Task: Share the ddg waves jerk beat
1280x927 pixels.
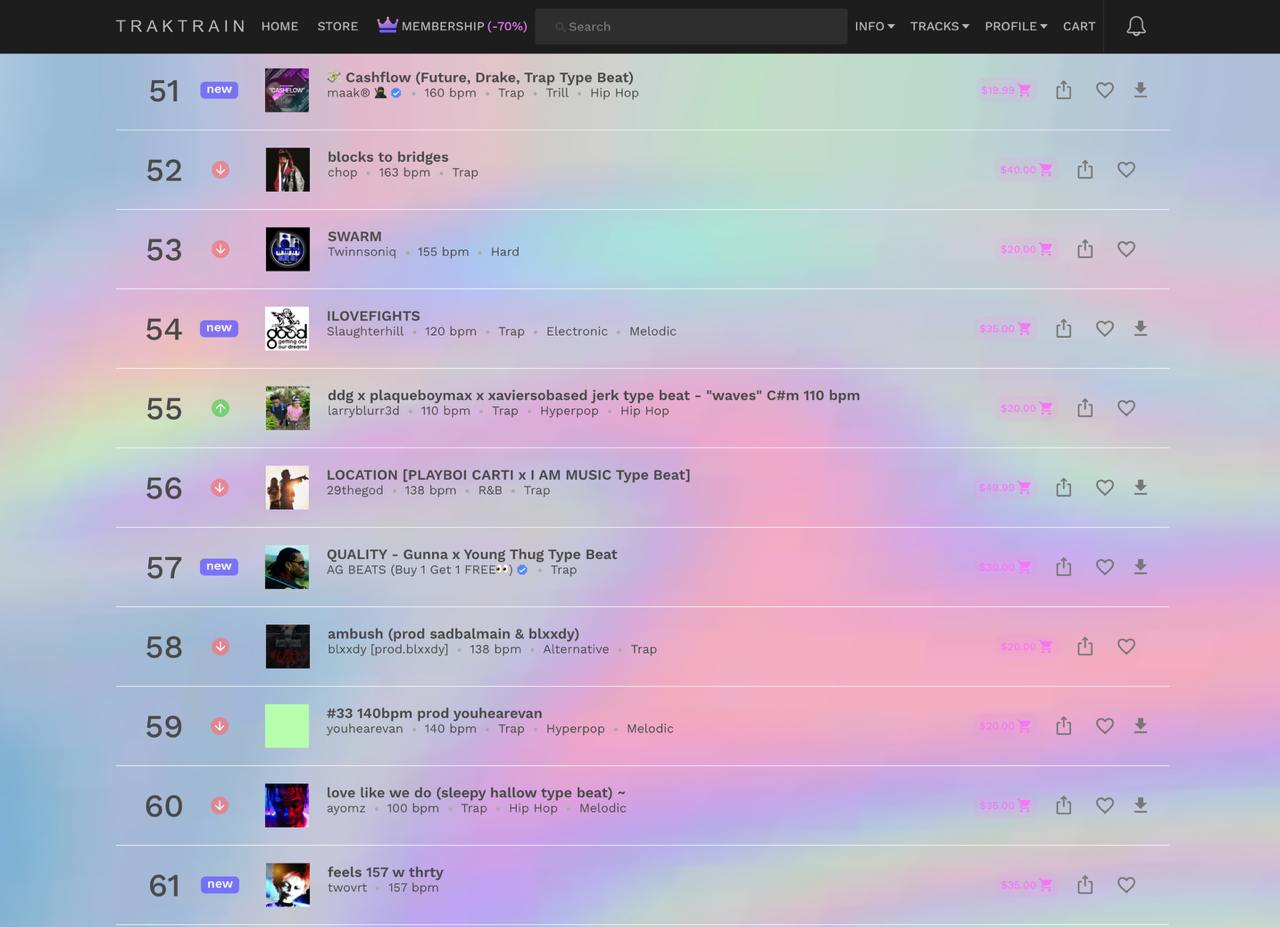Action: coord(1085,408)
